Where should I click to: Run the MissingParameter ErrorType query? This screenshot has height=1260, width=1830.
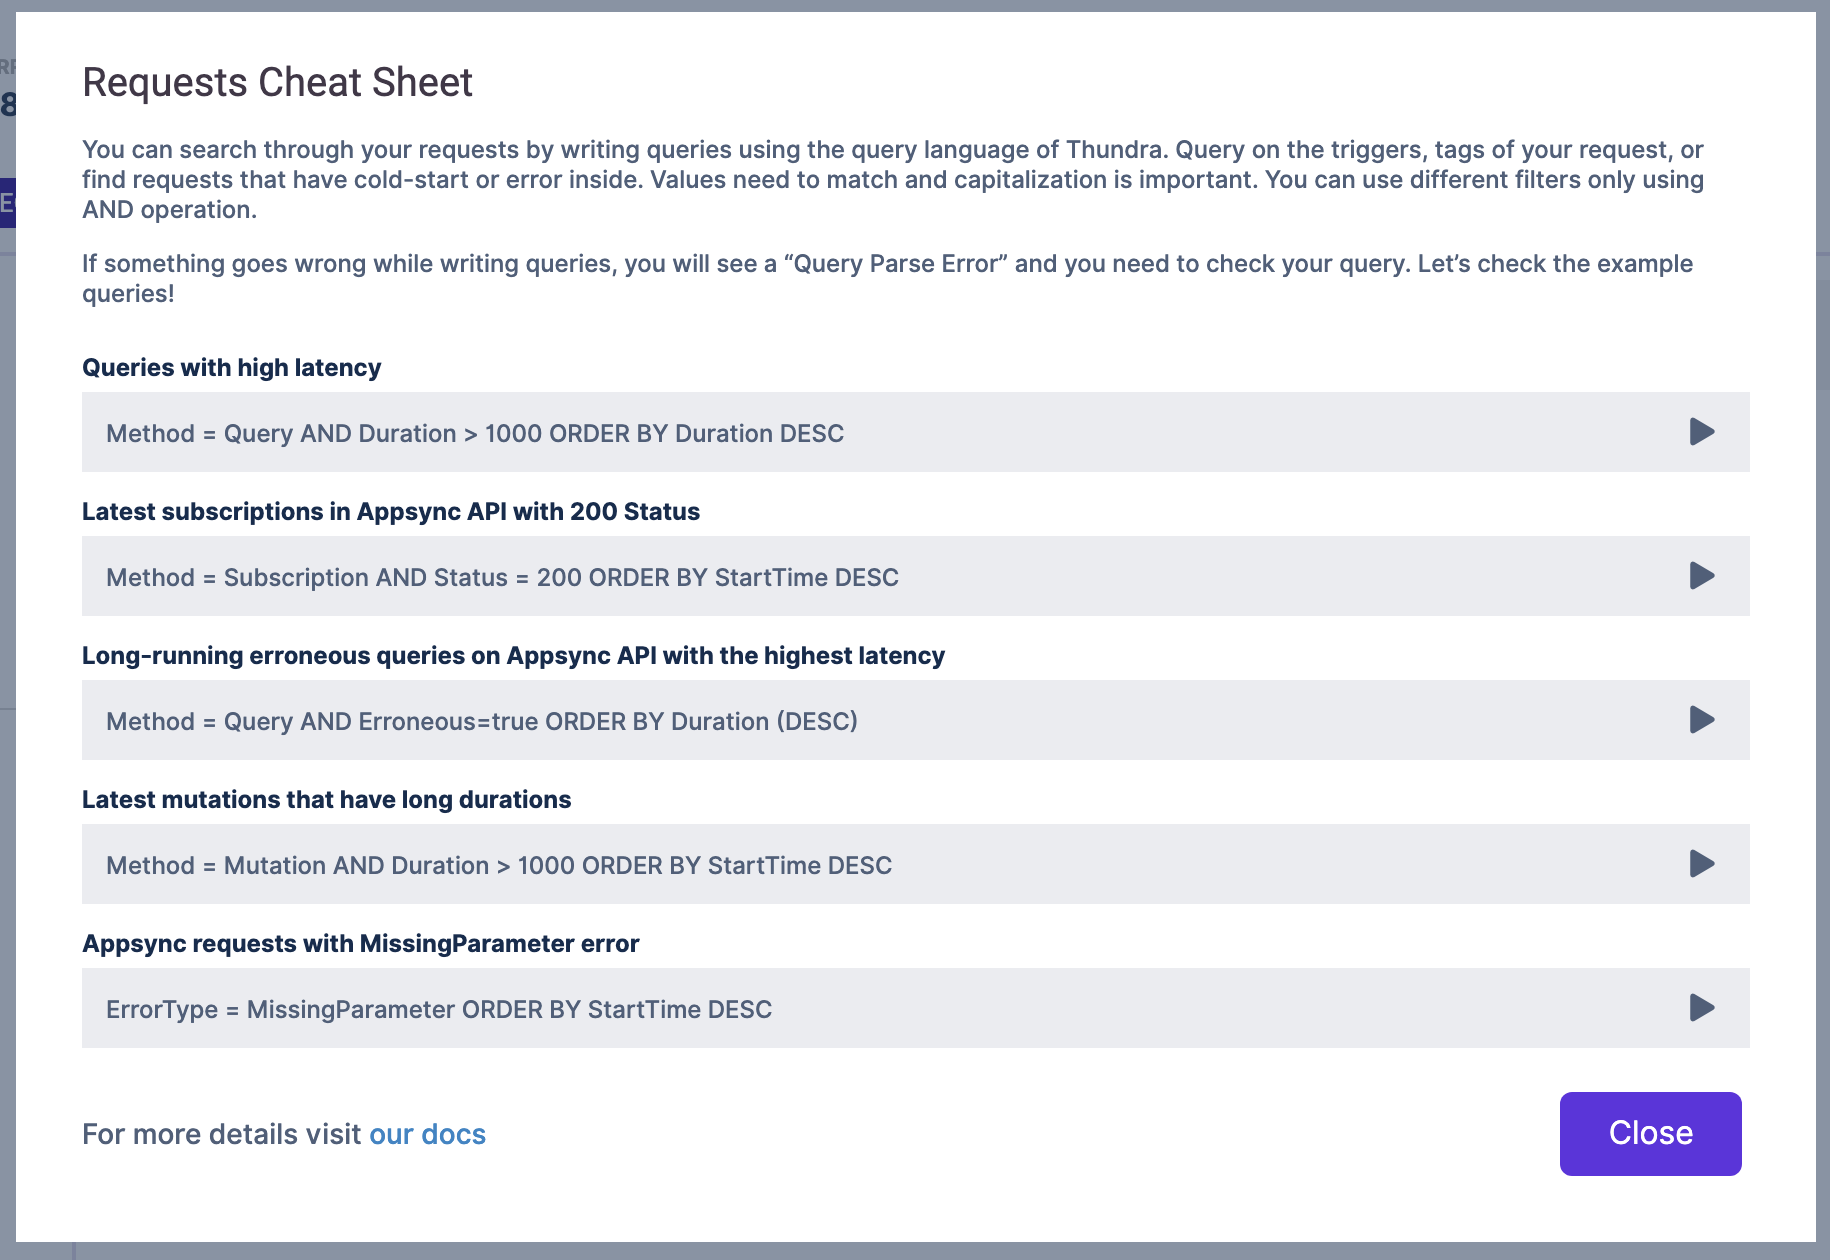pyautogui.click(x=1701, y=1008)
